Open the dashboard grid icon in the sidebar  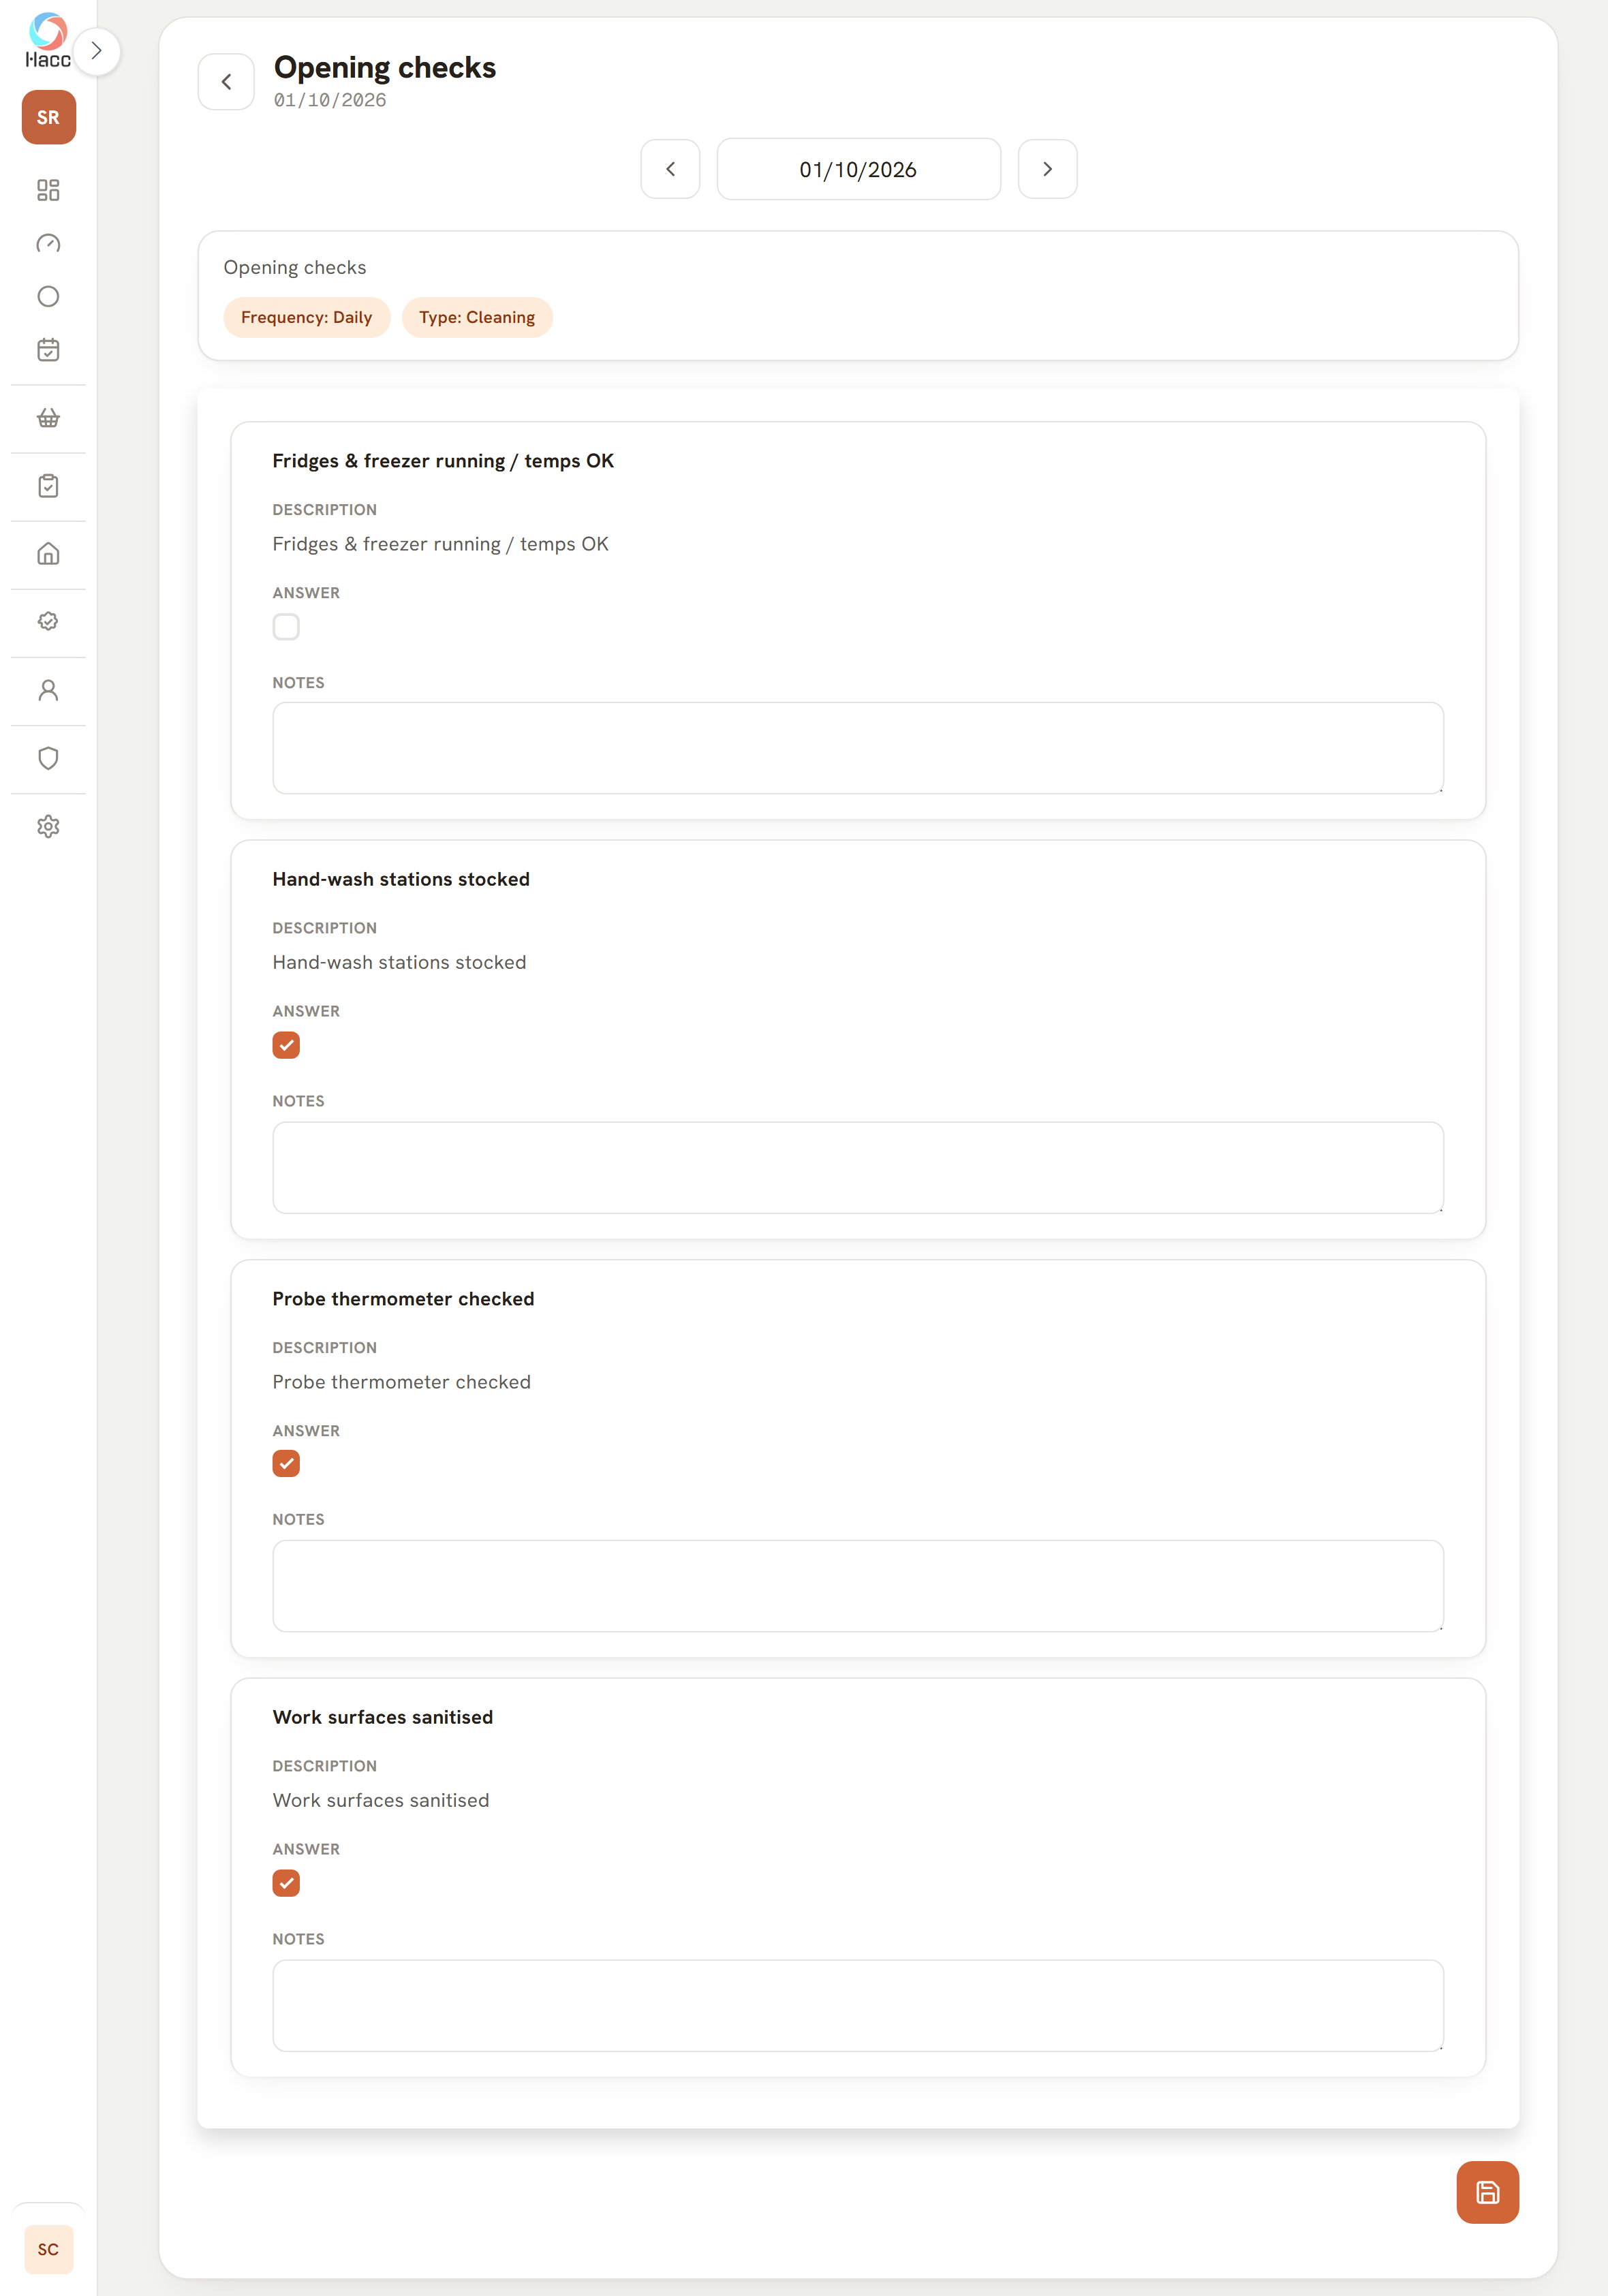[48, 190]
